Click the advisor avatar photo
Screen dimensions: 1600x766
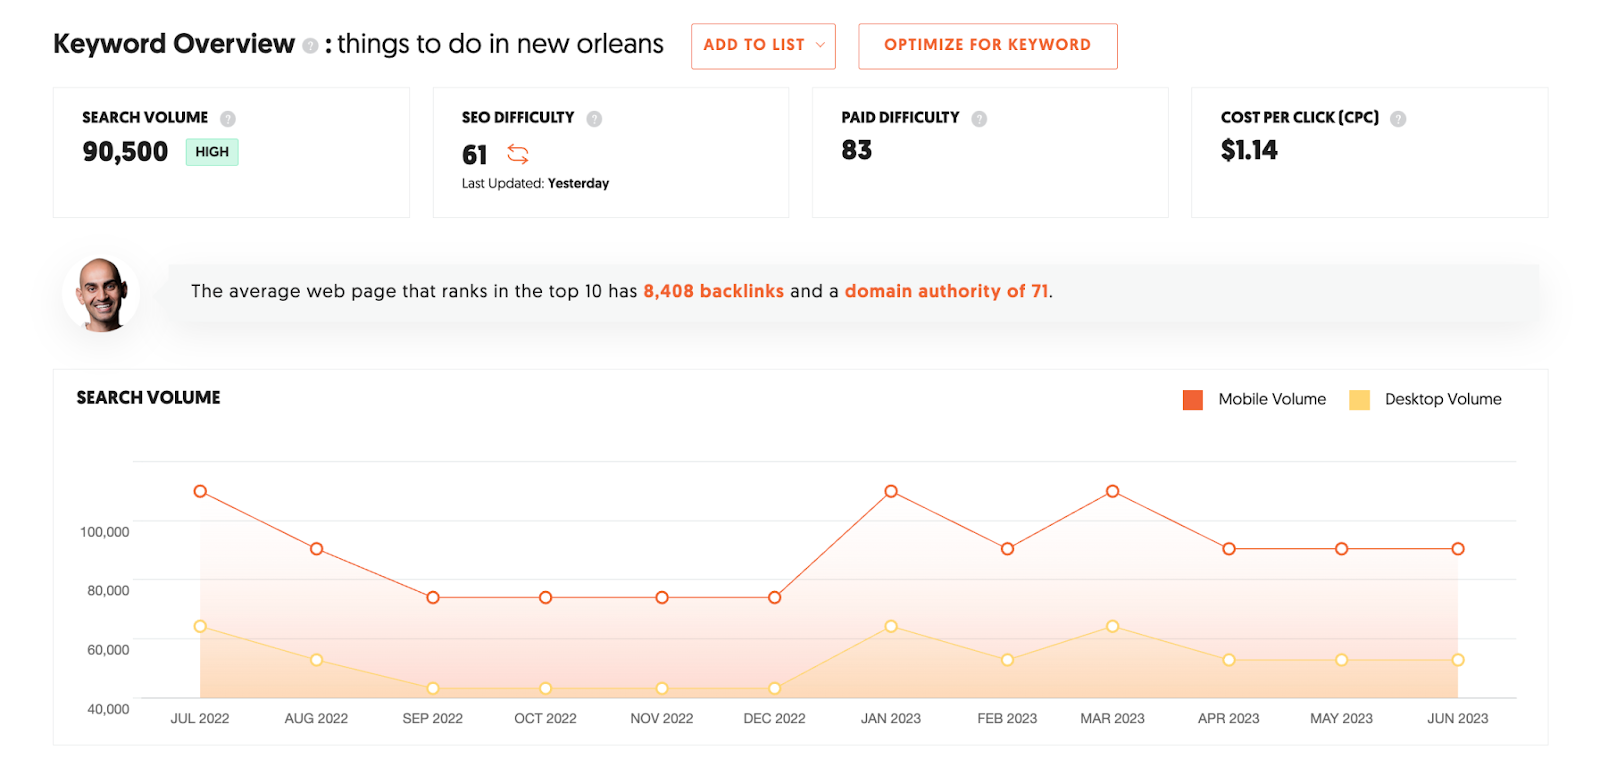point(102,293)
